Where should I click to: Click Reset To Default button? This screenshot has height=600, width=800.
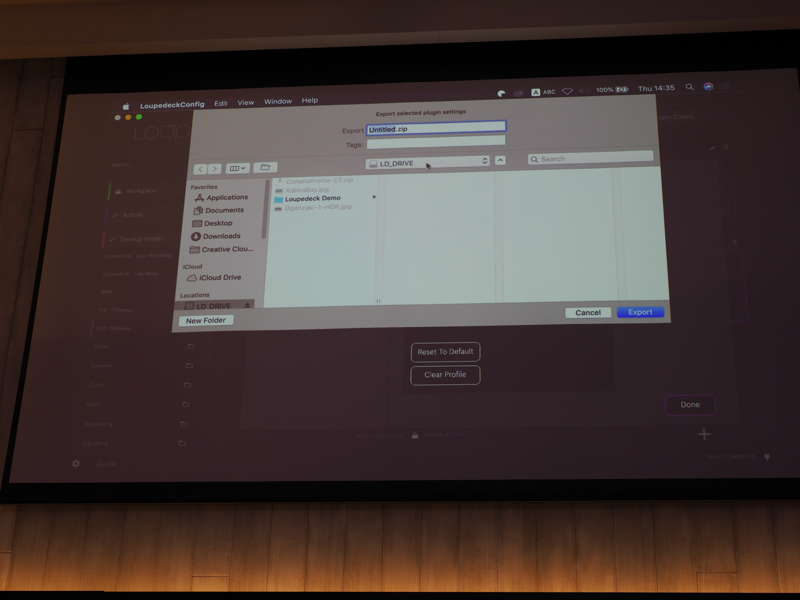pos(445,352)
